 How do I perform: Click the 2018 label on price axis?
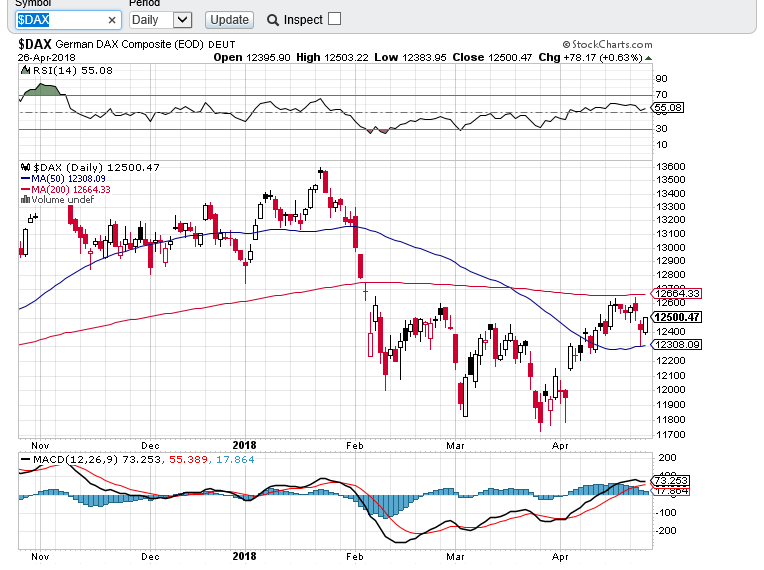tap(244, 445)
